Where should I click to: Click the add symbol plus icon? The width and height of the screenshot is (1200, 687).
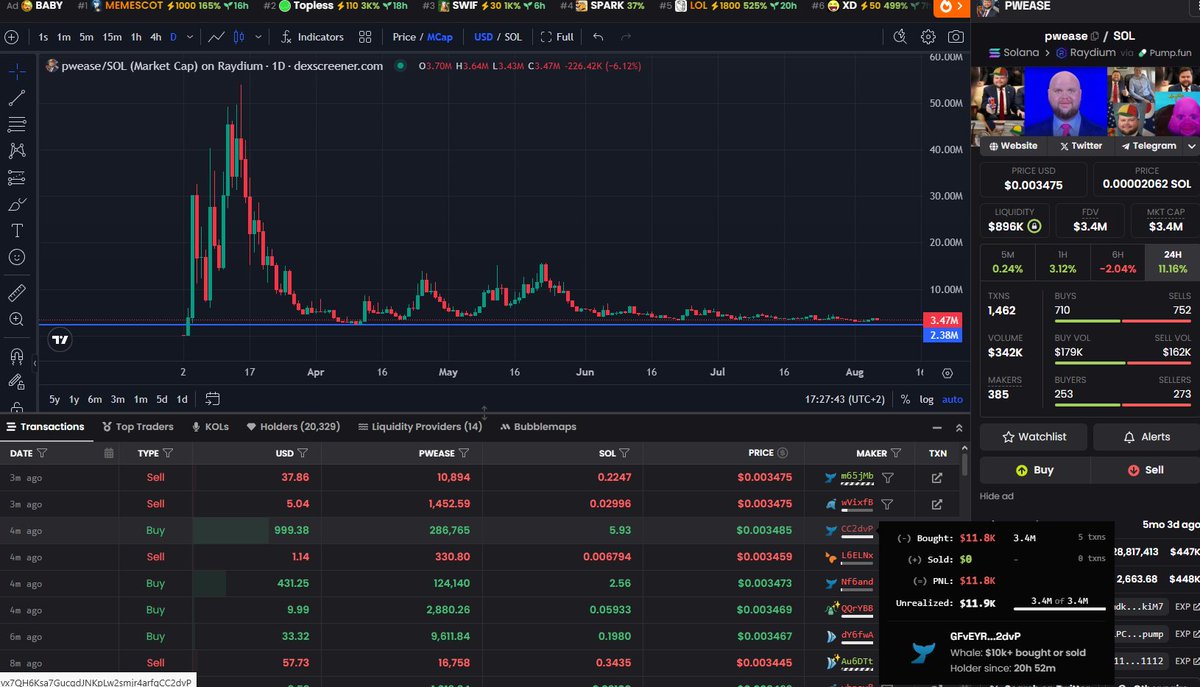(11, 37)
